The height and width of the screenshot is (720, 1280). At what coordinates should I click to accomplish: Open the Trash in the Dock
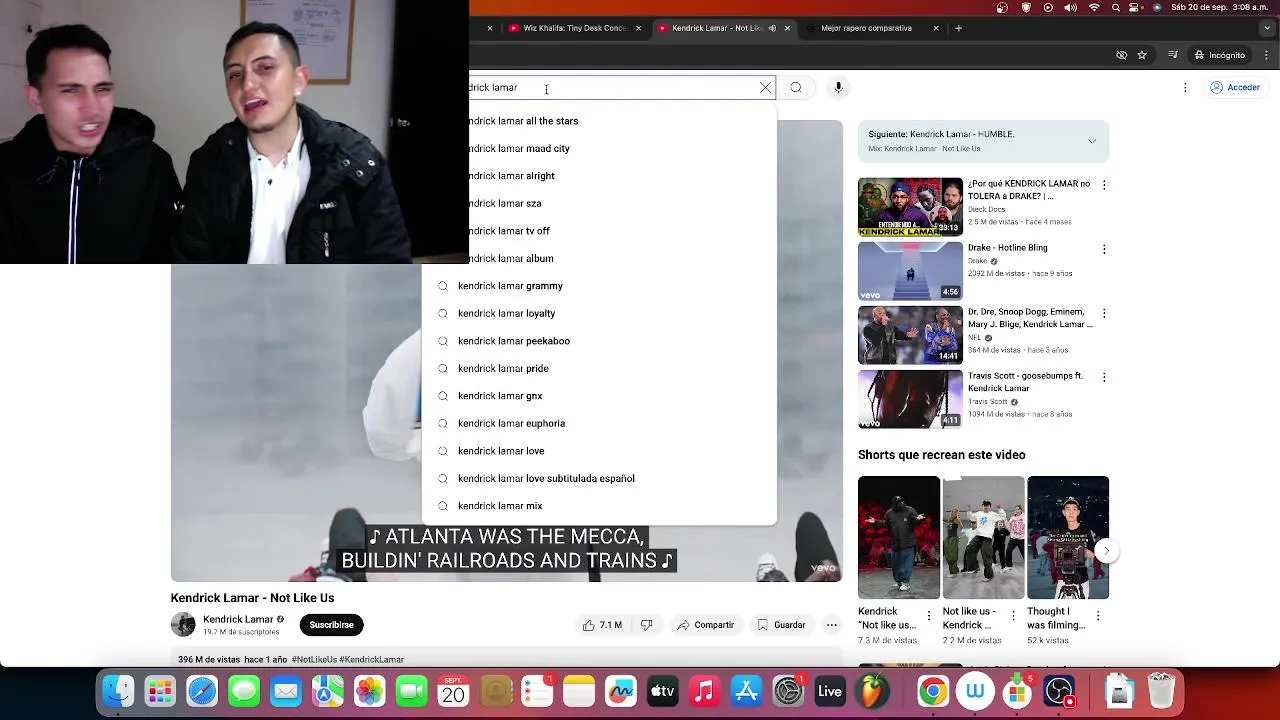coord(1161,692)
